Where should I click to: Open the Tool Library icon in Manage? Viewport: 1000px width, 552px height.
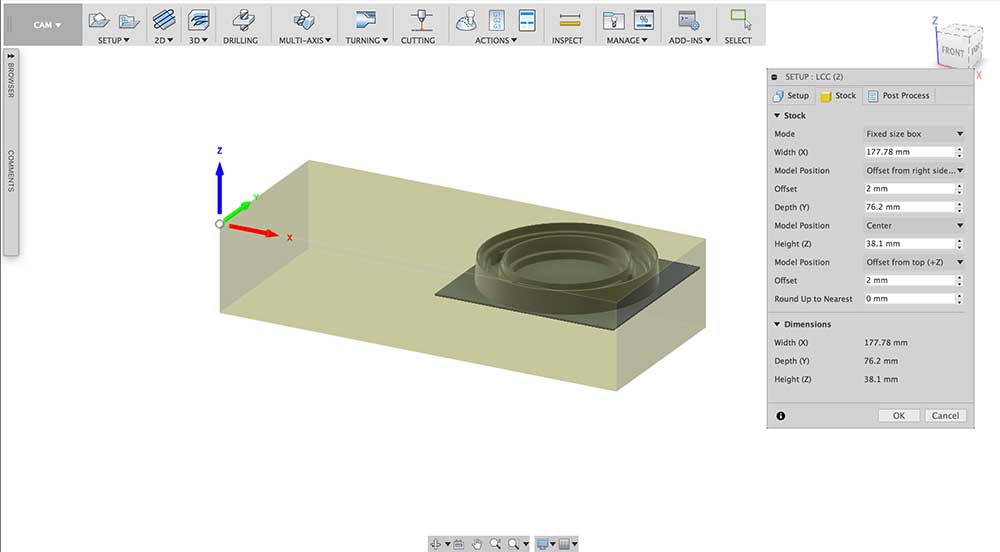pyautogui.click(x=614, y=20)
